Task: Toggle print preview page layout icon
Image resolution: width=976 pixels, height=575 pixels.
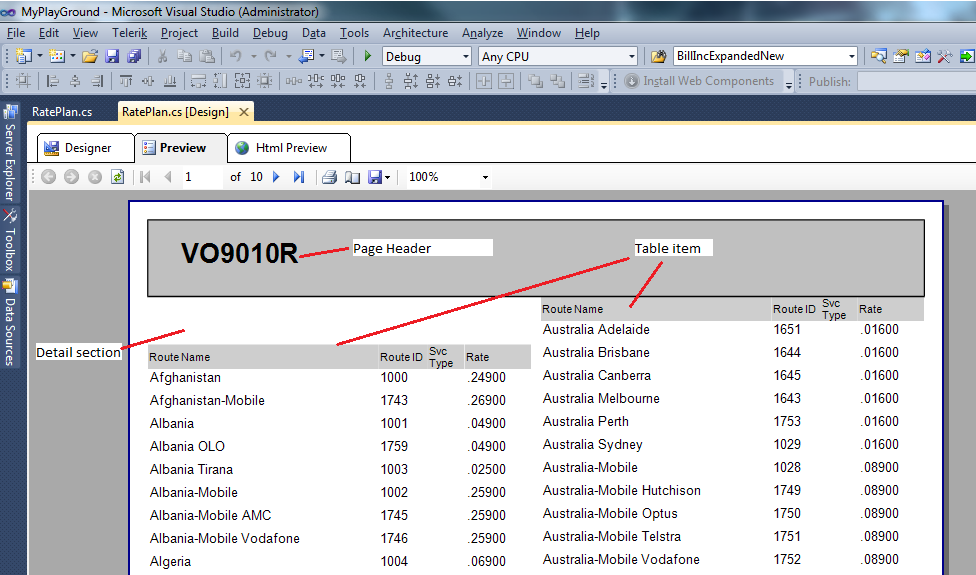Action: 352,177
